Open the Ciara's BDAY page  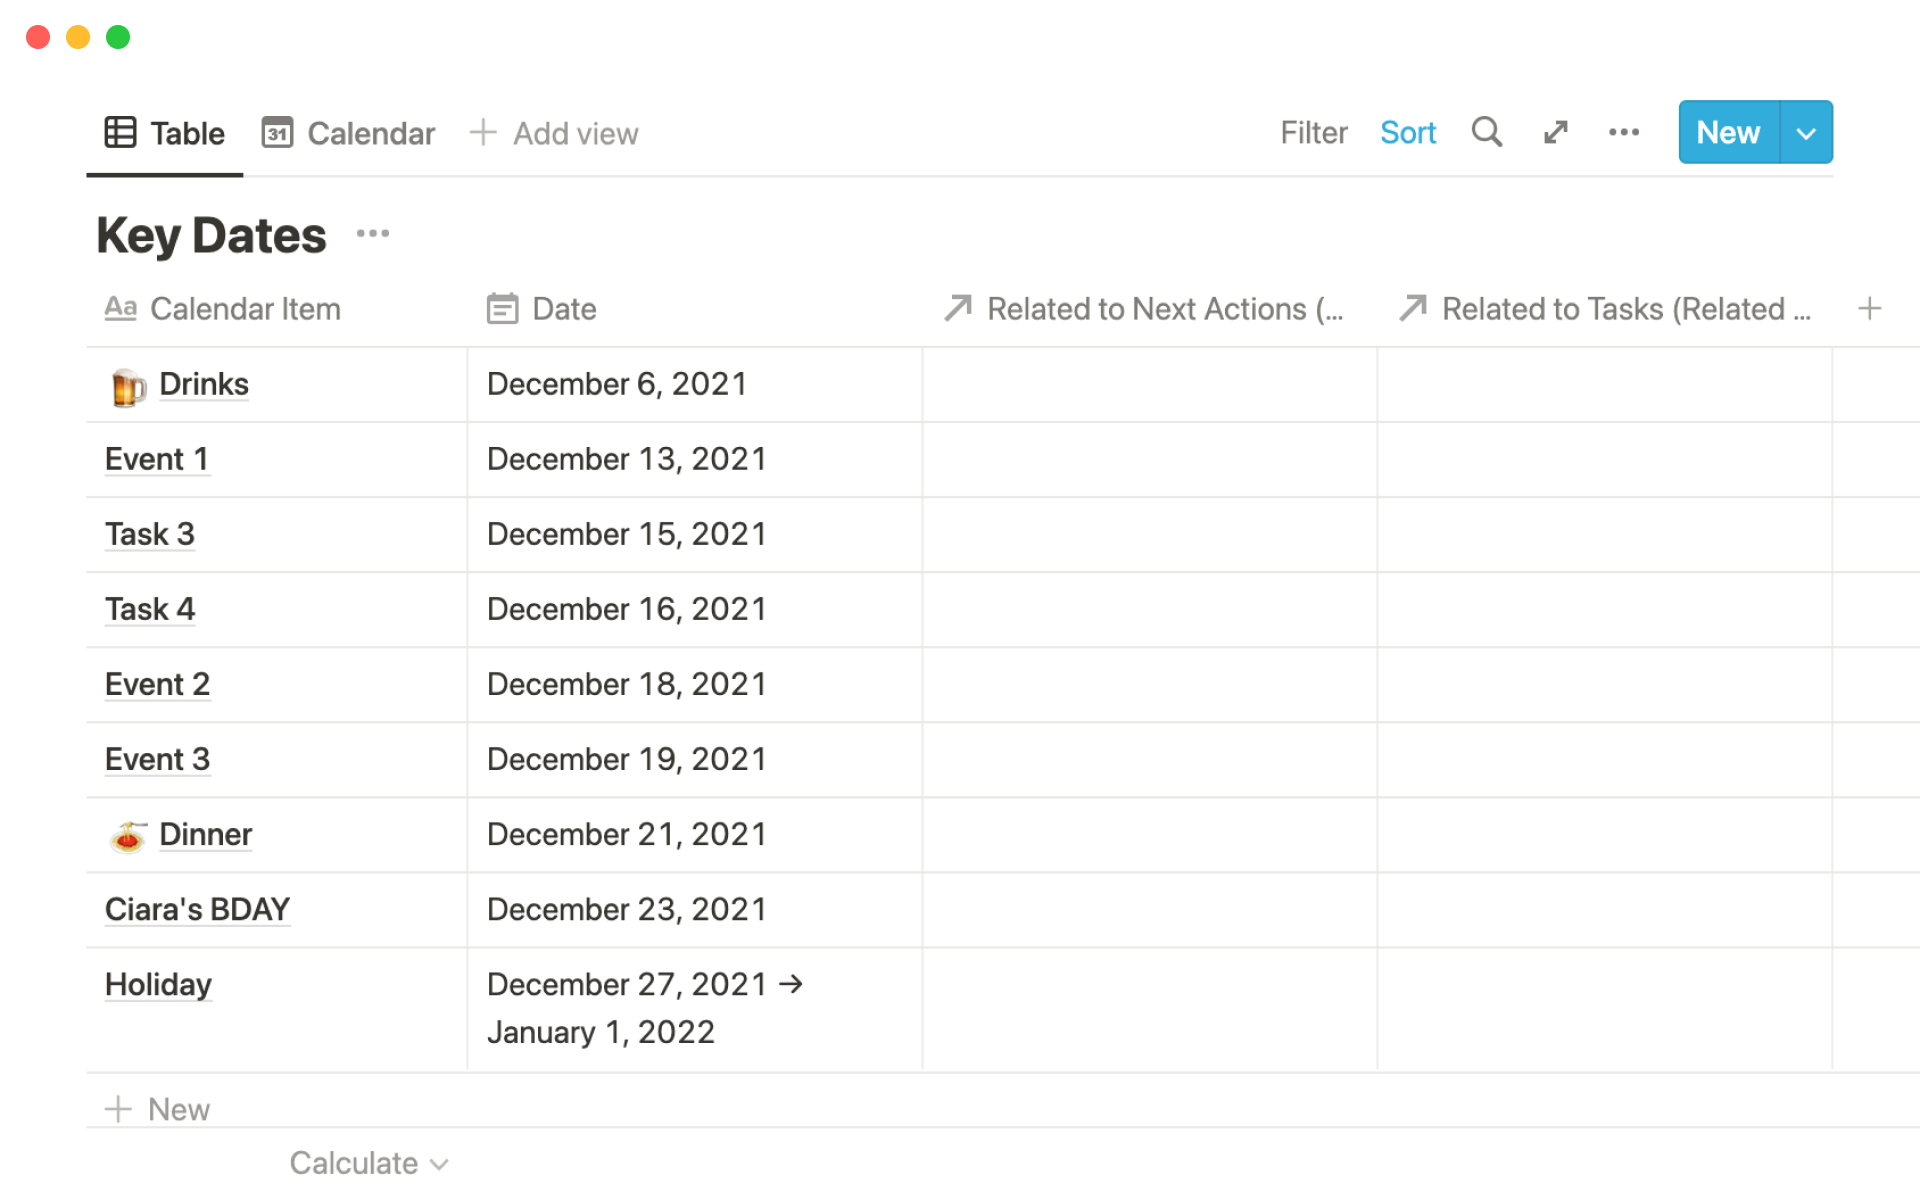pyautogui.click(x=197, y=909)
